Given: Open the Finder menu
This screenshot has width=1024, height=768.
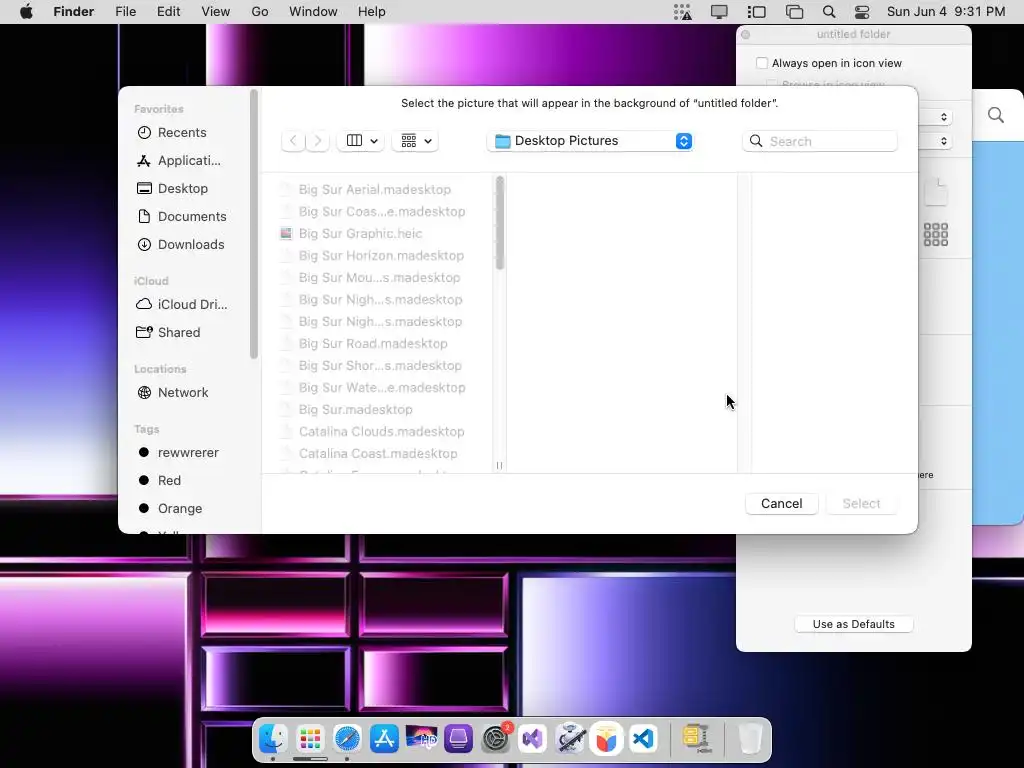Looking at the screenshot, I should click(73, 12).
